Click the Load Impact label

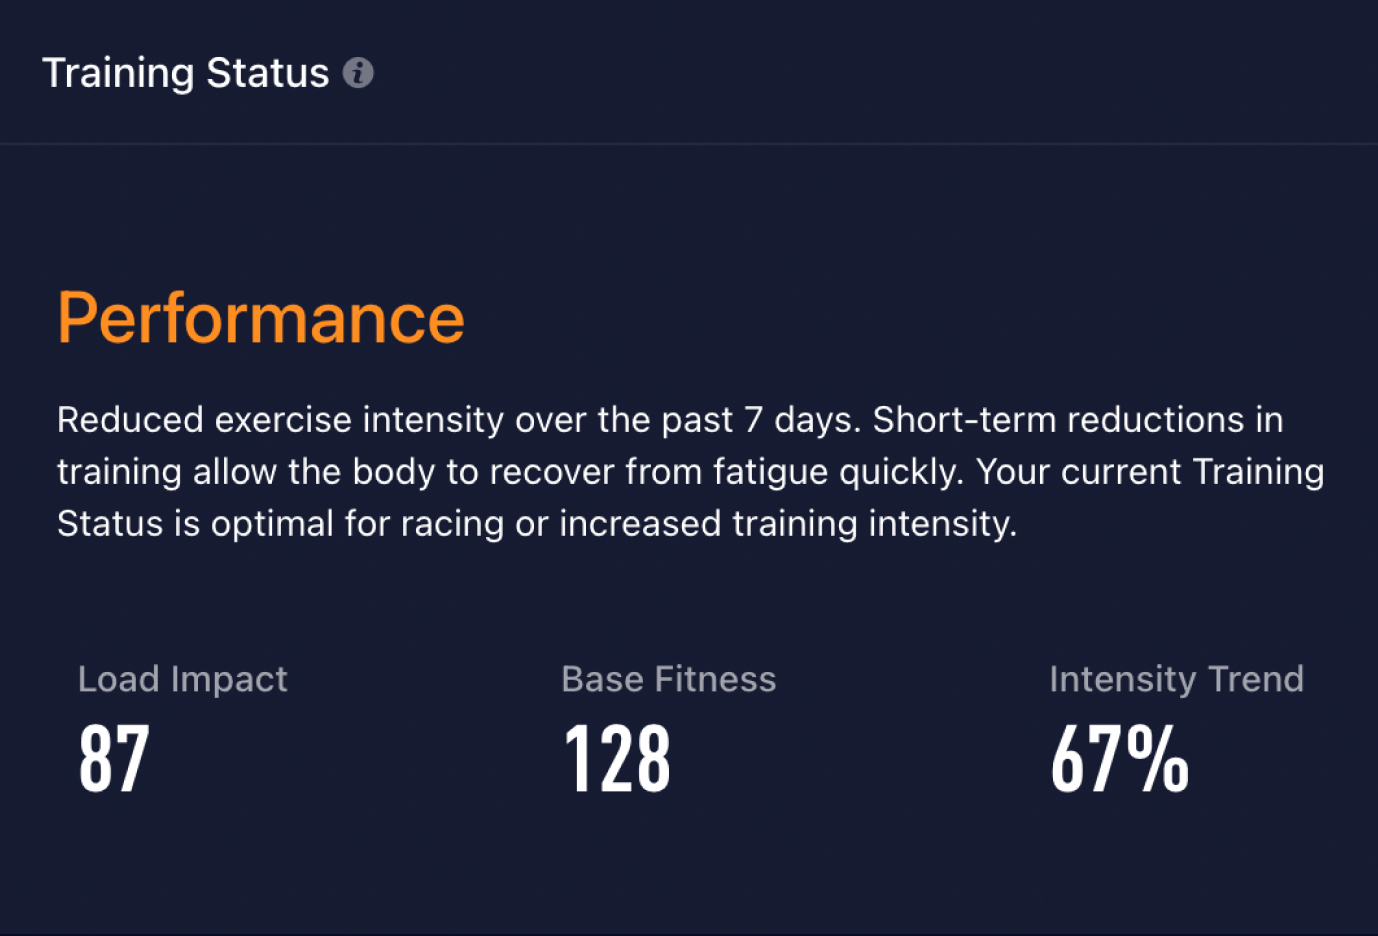tap(182, 679)
